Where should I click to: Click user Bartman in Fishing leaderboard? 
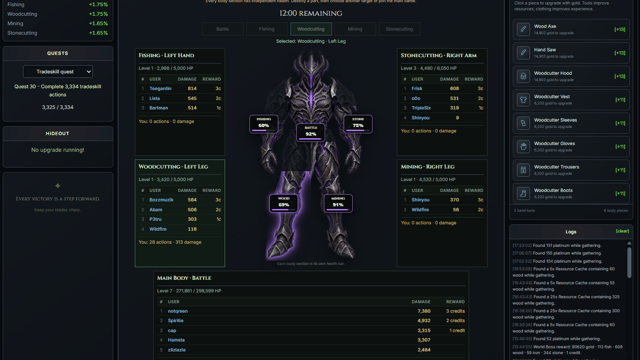tap(158, 108)
